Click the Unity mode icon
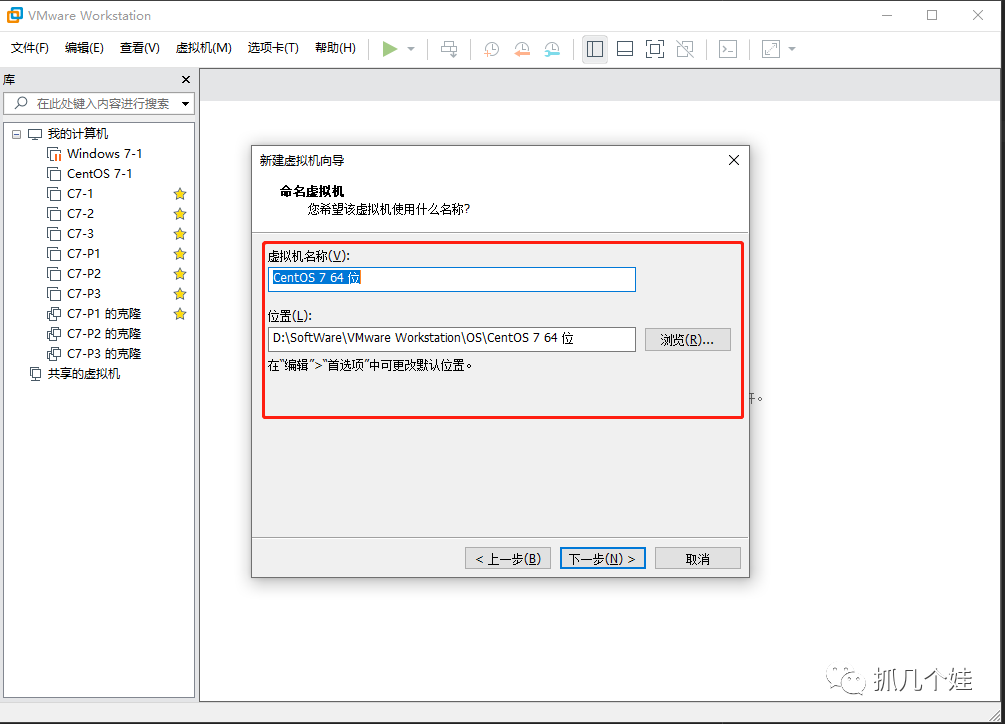1005x724 pixels. coord(685,49)
